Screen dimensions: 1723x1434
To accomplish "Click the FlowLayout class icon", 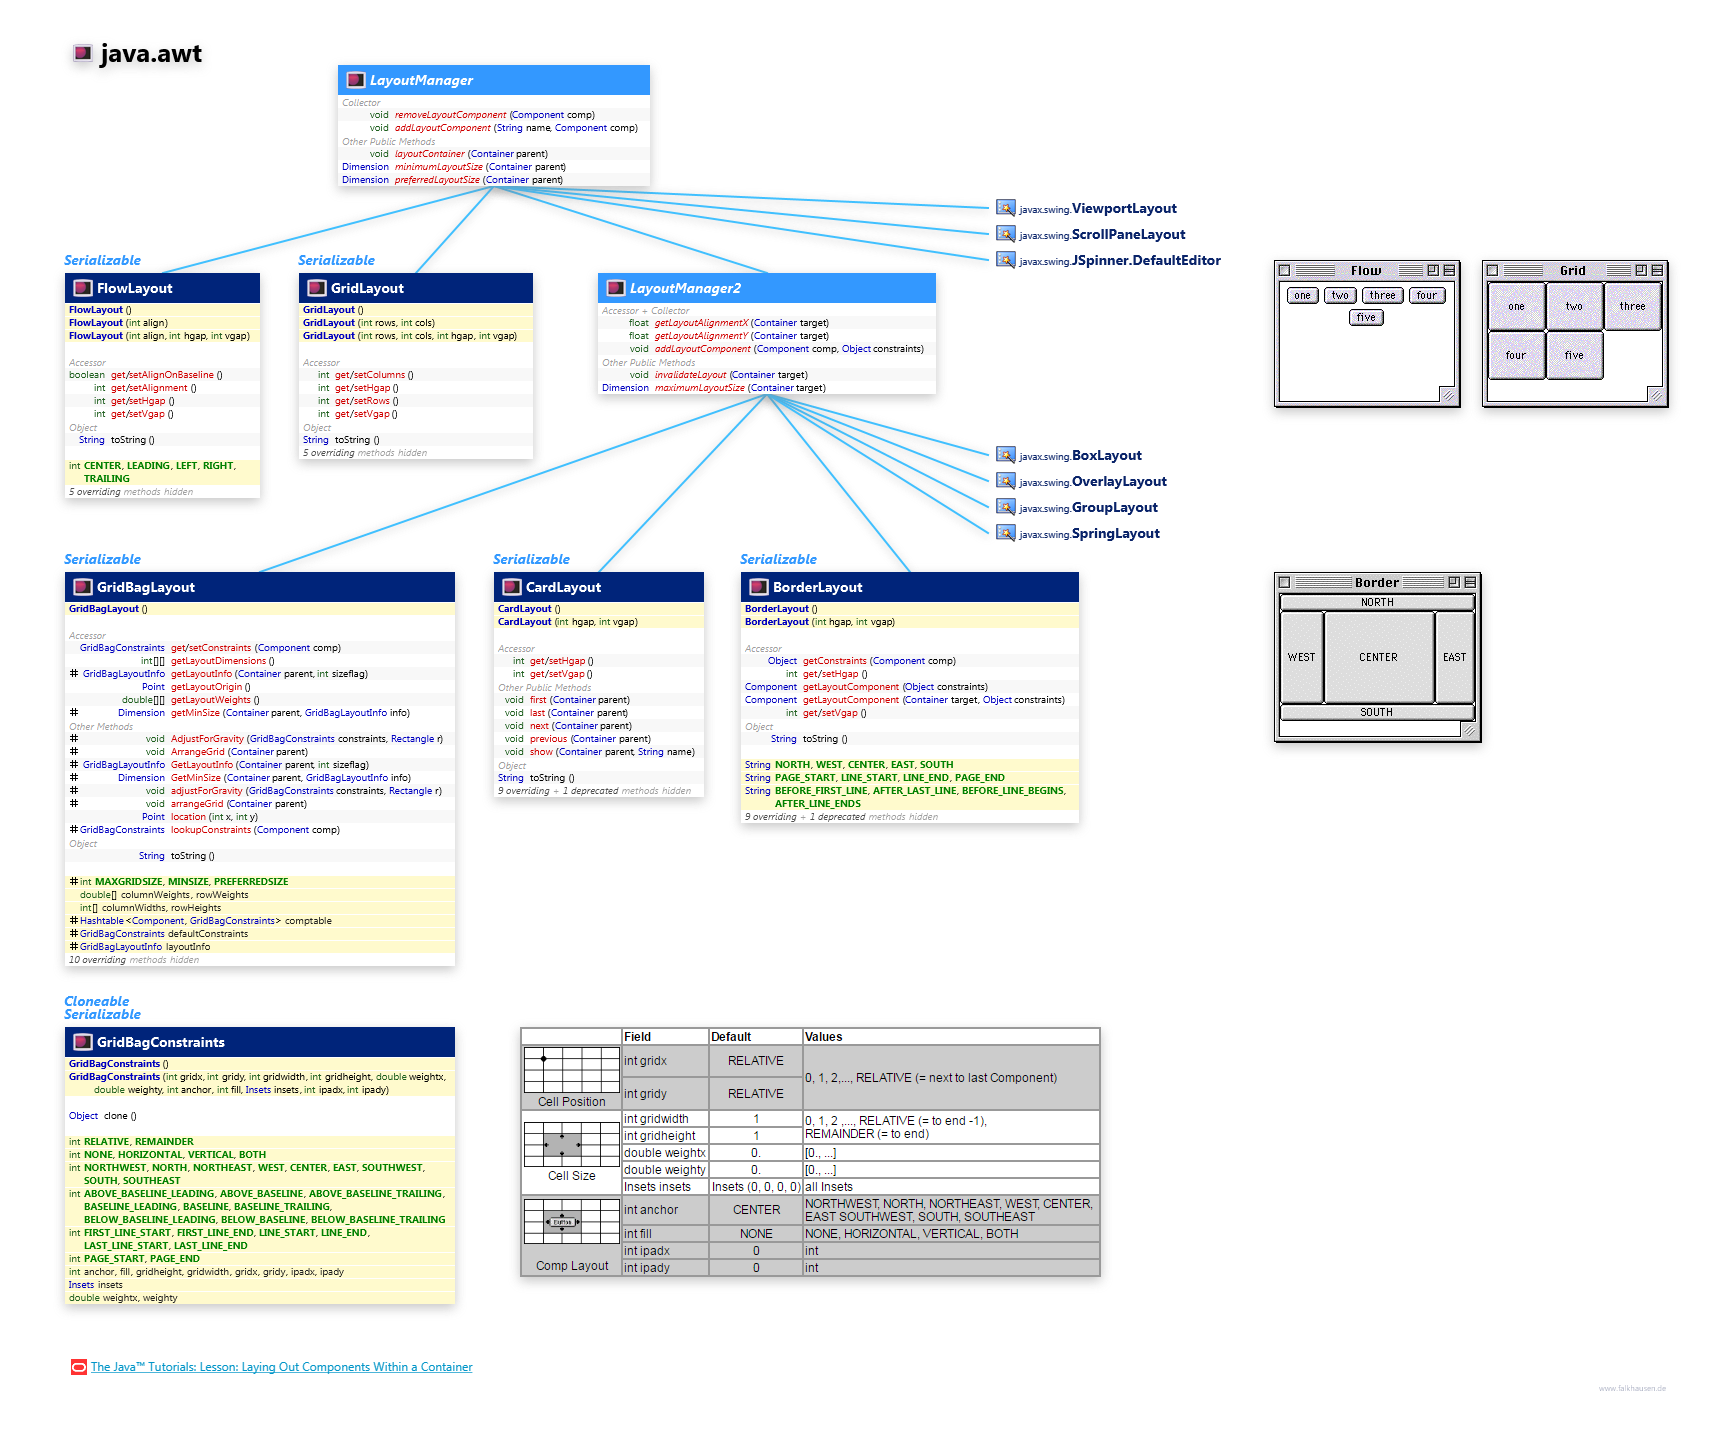I will point(83,288).
